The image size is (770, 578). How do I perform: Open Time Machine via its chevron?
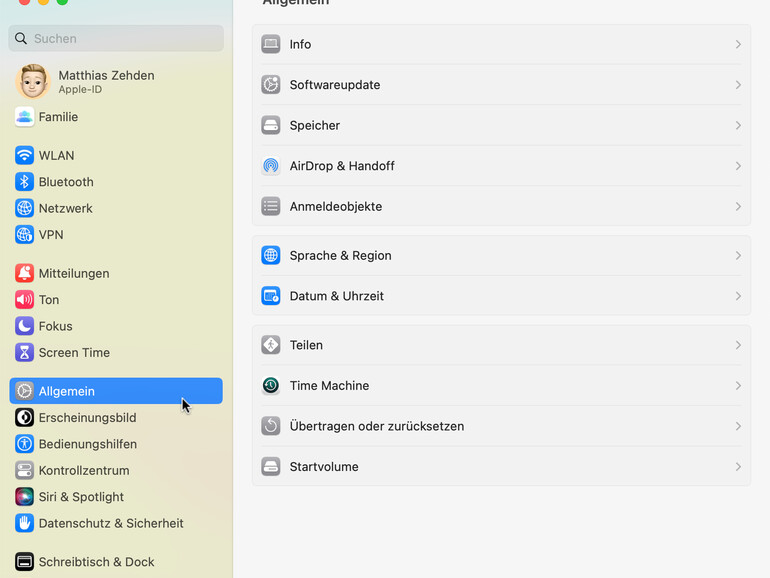(x=738, y=385)
